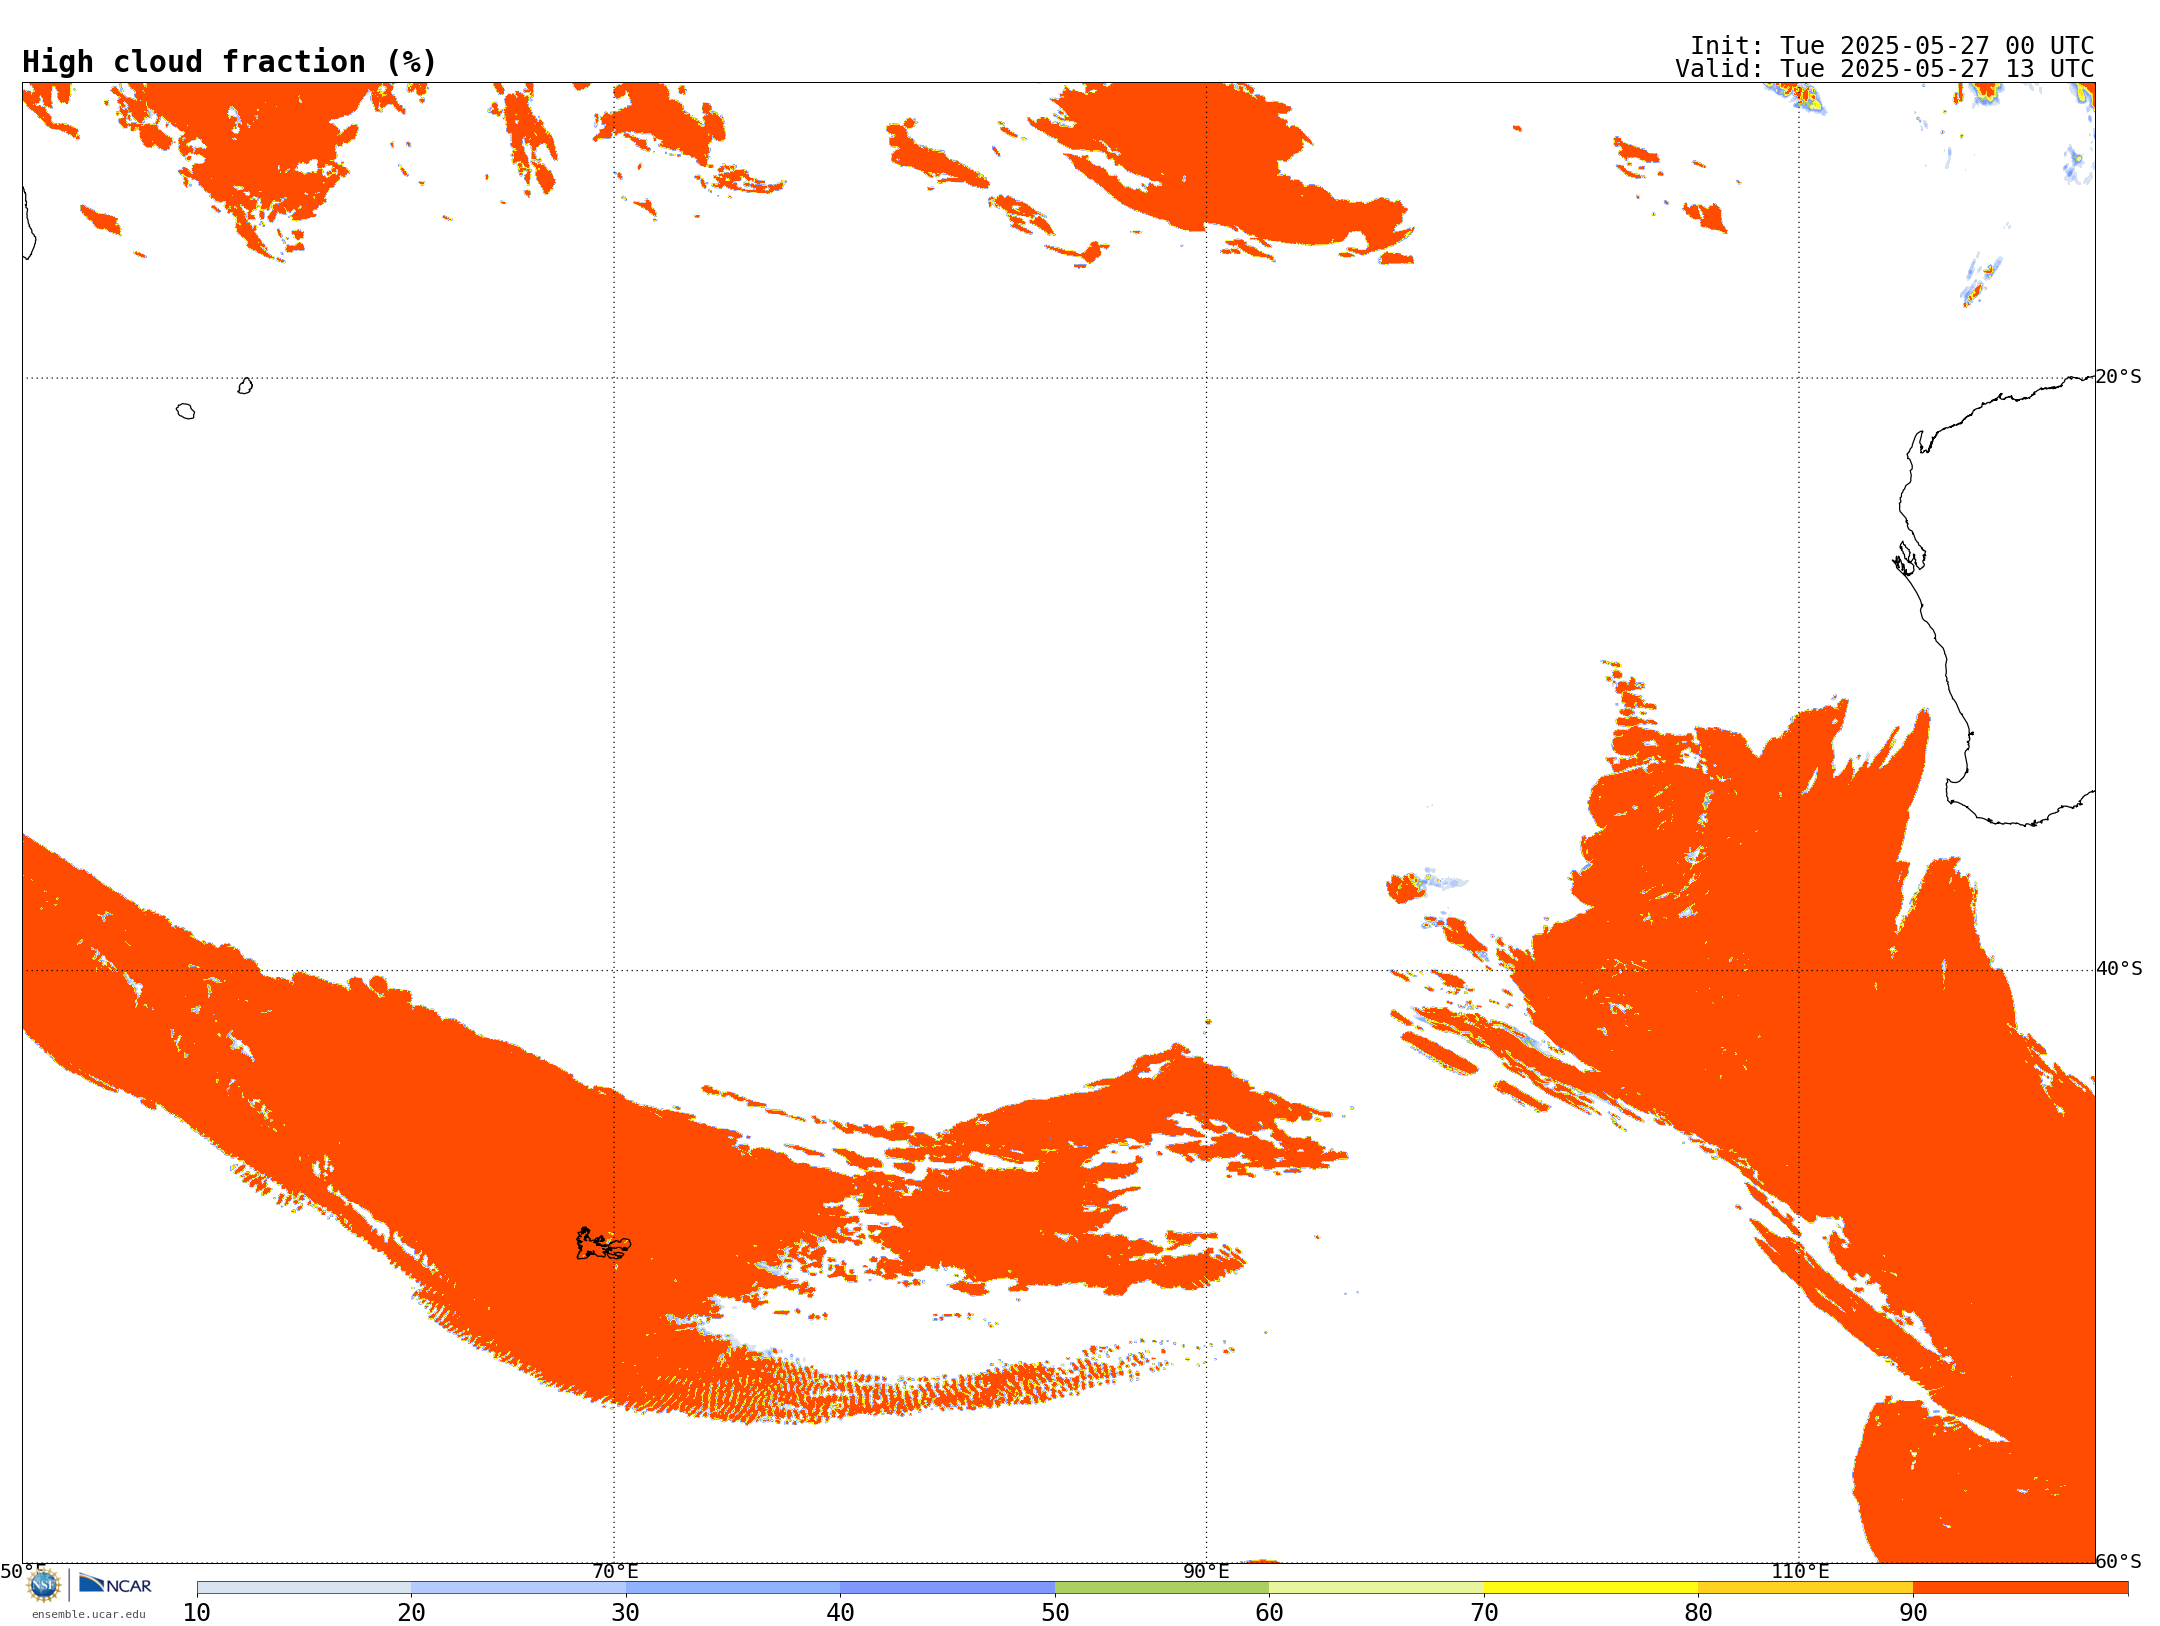Pick the 40–50 periwinkle colorbar segment
The image size is (2160, 1626).
click(x=947, y=1588)
